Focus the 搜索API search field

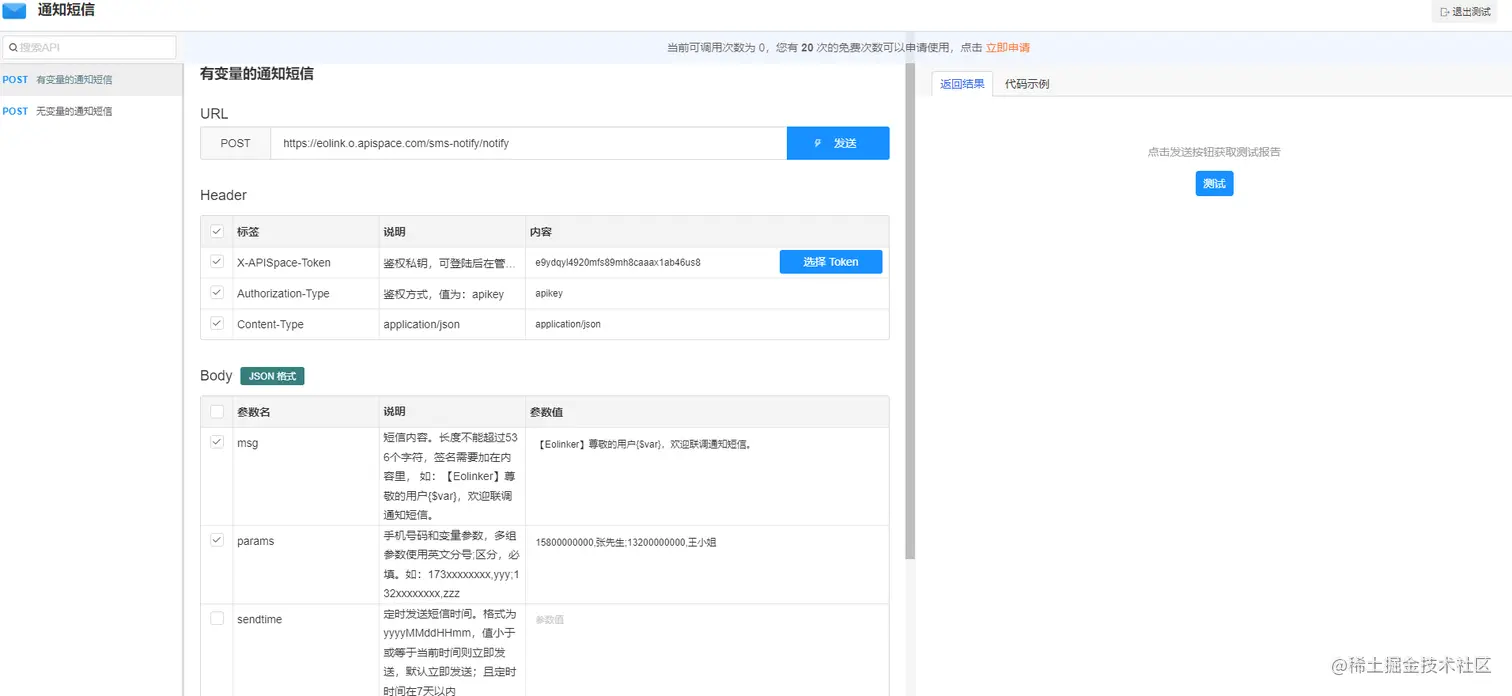[90, 47]
